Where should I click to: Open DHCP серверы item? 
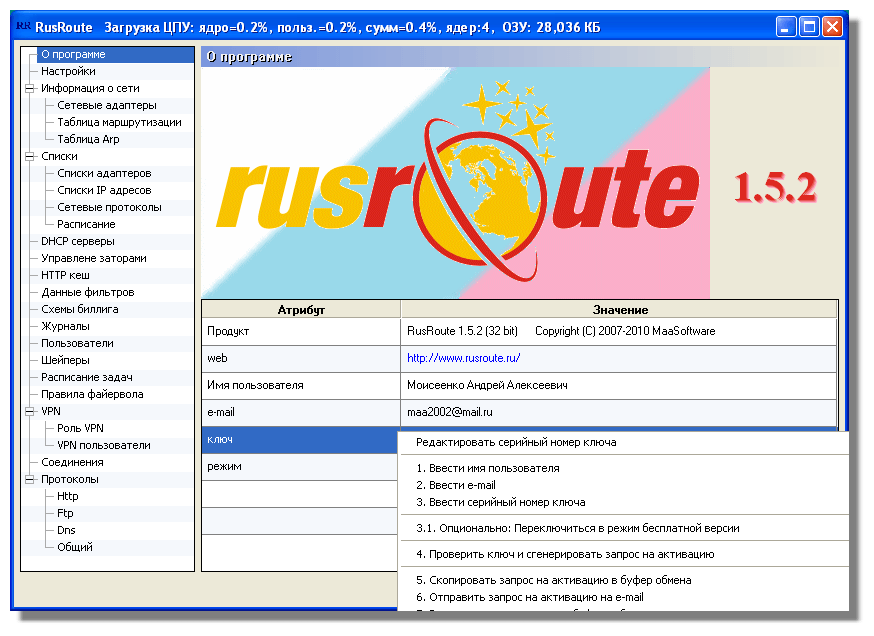(x=77, y=241)
